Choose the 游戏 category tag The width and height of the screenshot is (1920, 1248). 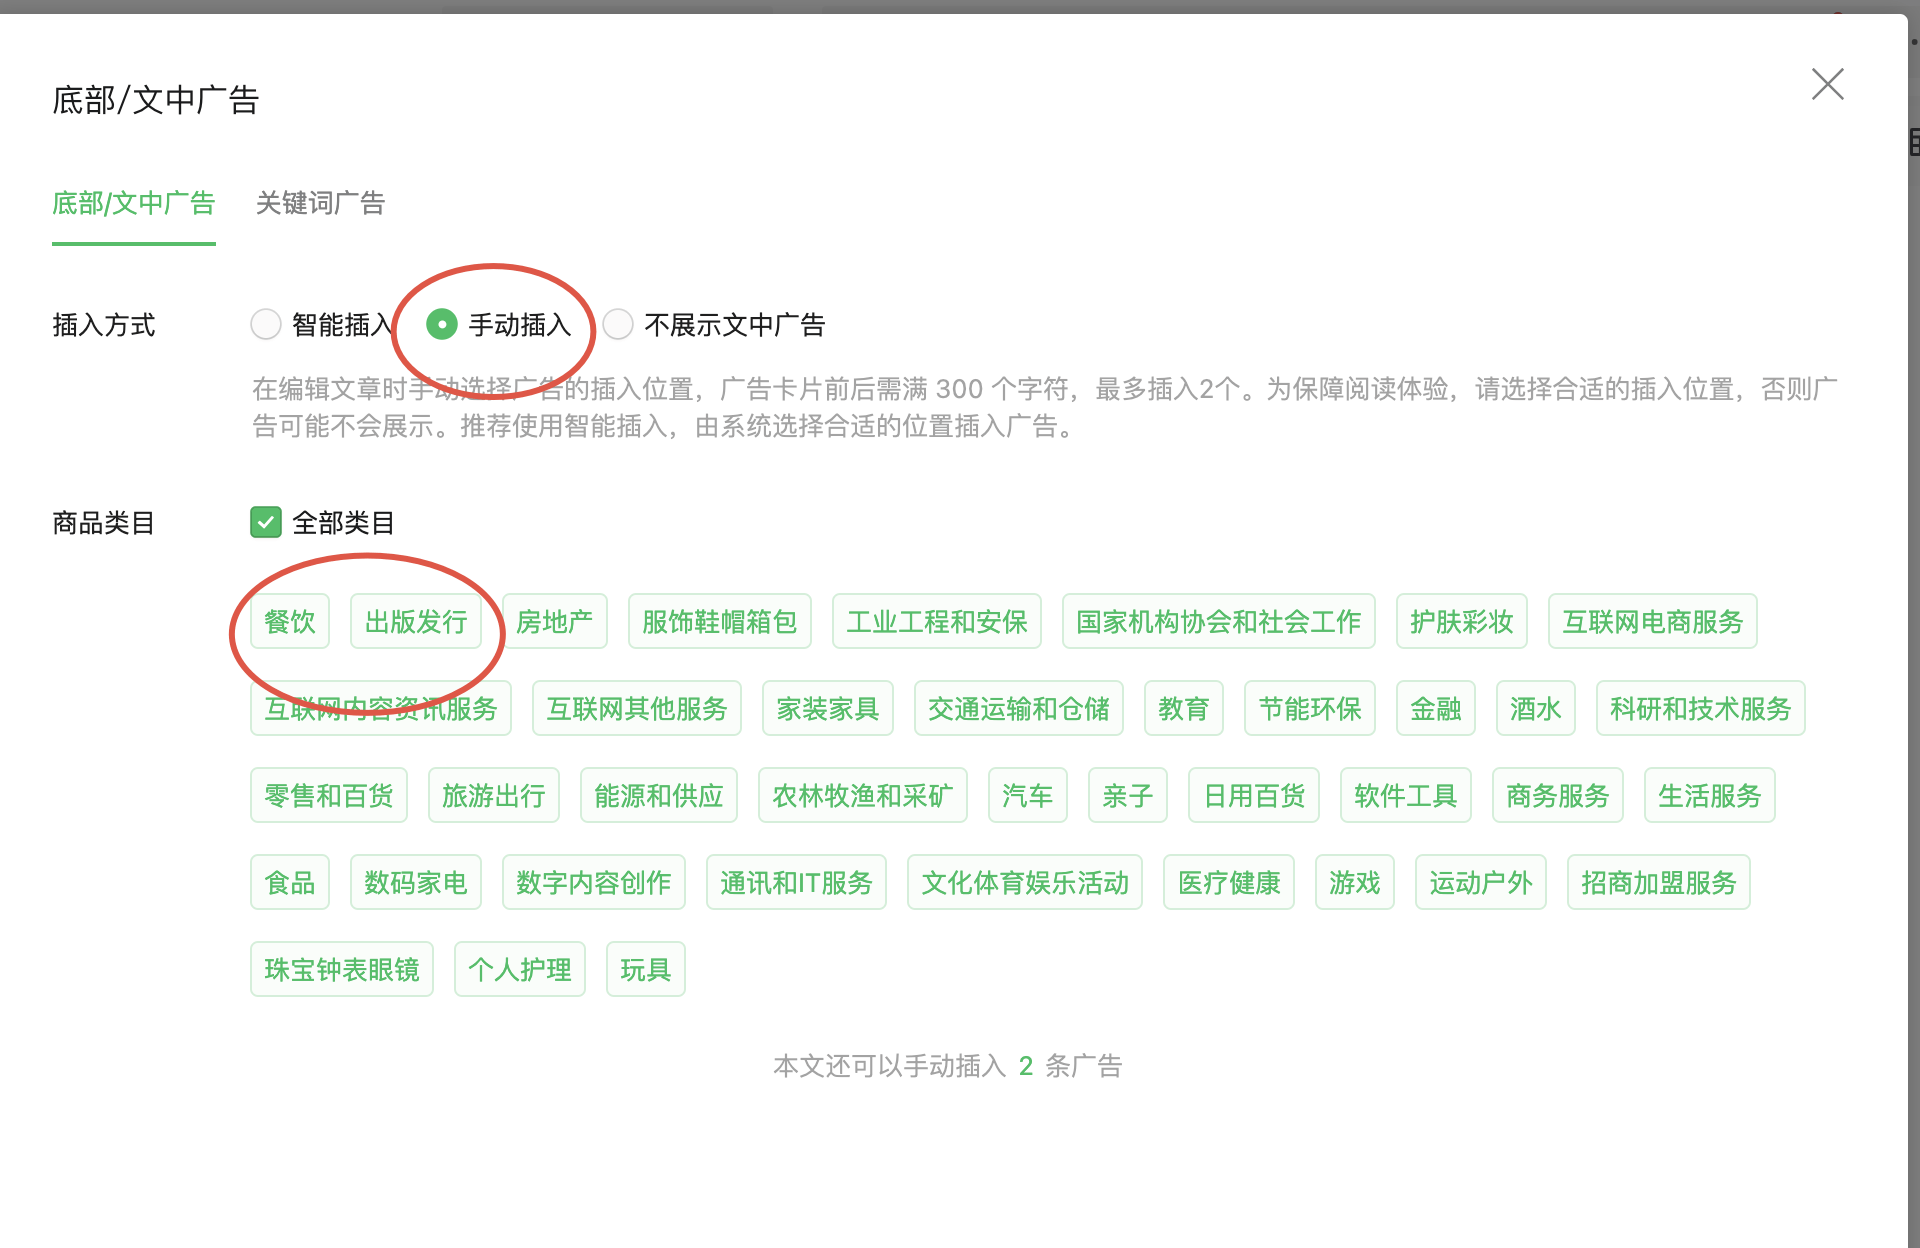click(1355, 882)
